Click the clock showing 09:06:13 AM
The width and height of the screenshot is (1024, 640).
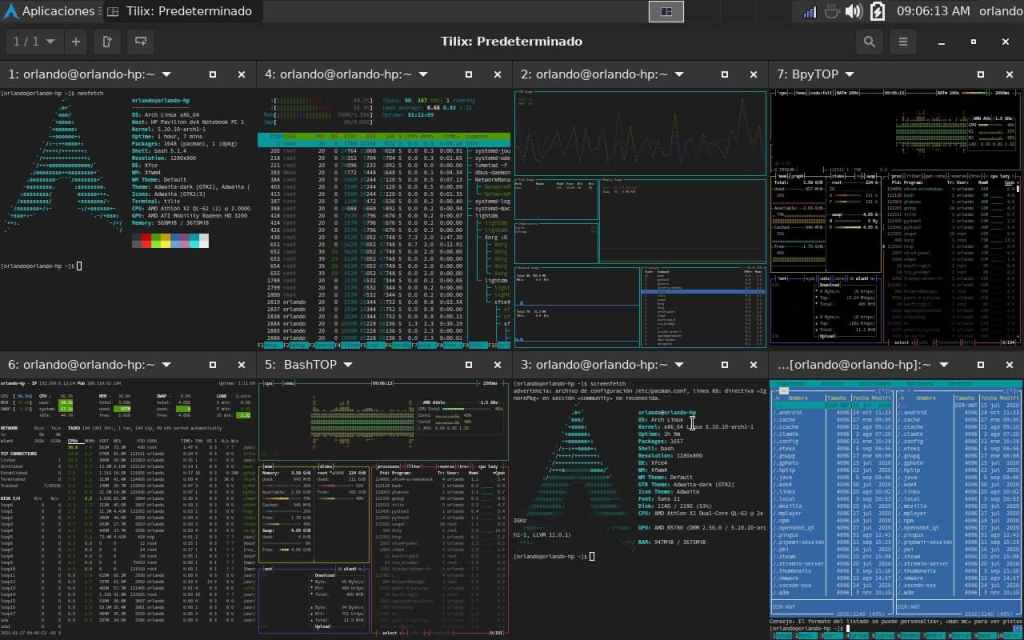(933, 11)
